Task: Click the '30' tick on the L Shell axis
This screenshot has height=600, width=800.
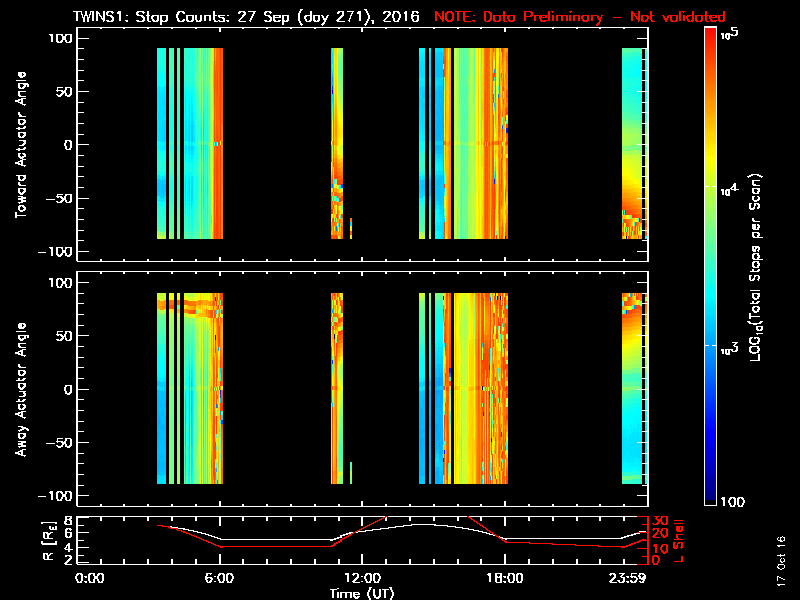Action: pyautogui.click(x=659, y=521)
